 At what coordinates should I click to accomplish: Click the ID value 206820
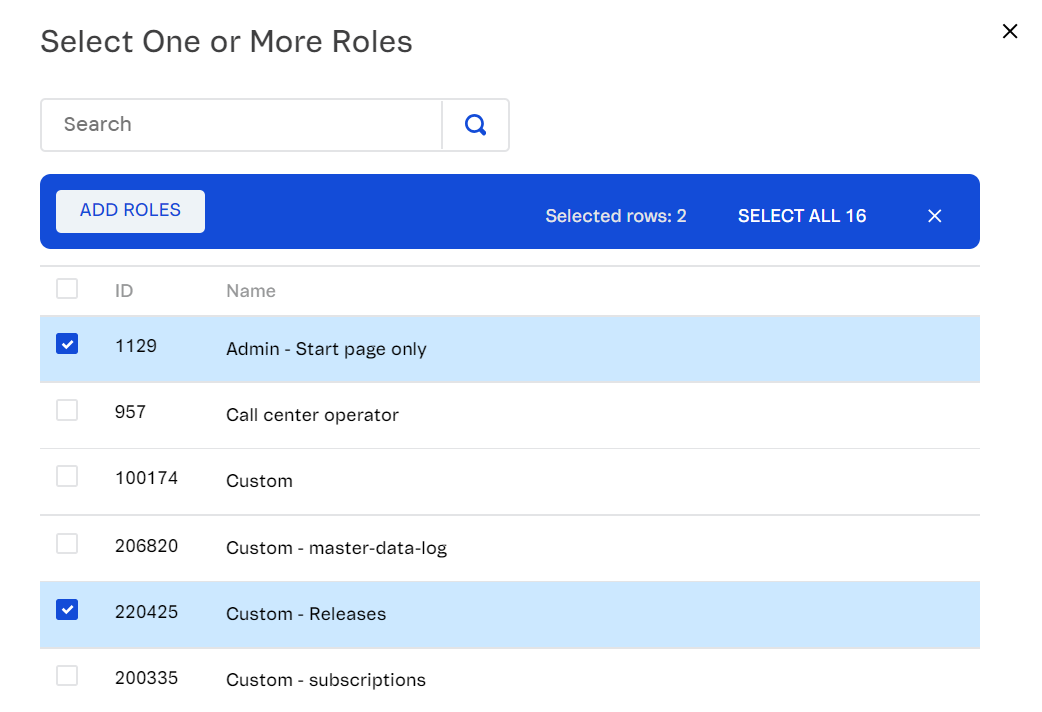click(146, 546)
